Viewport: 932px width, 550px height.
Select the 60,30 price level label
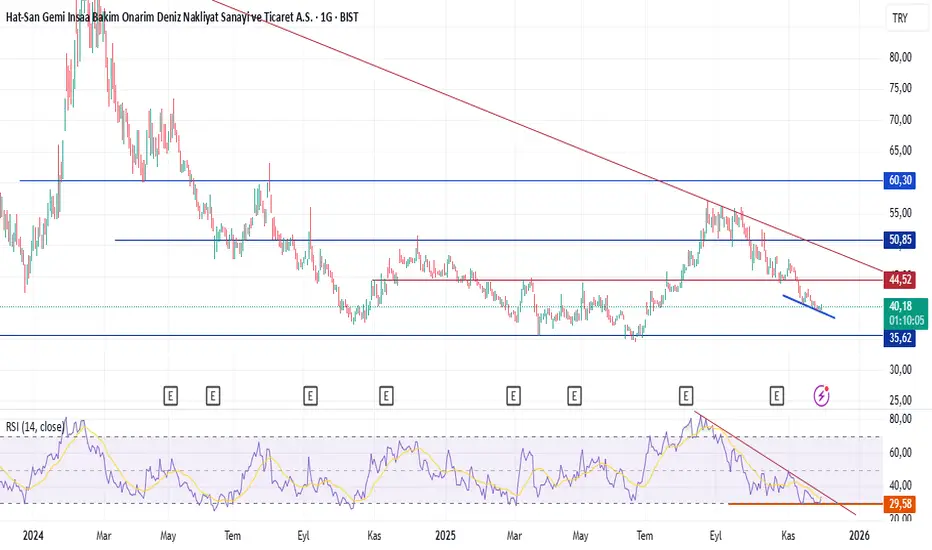point(900,180)
